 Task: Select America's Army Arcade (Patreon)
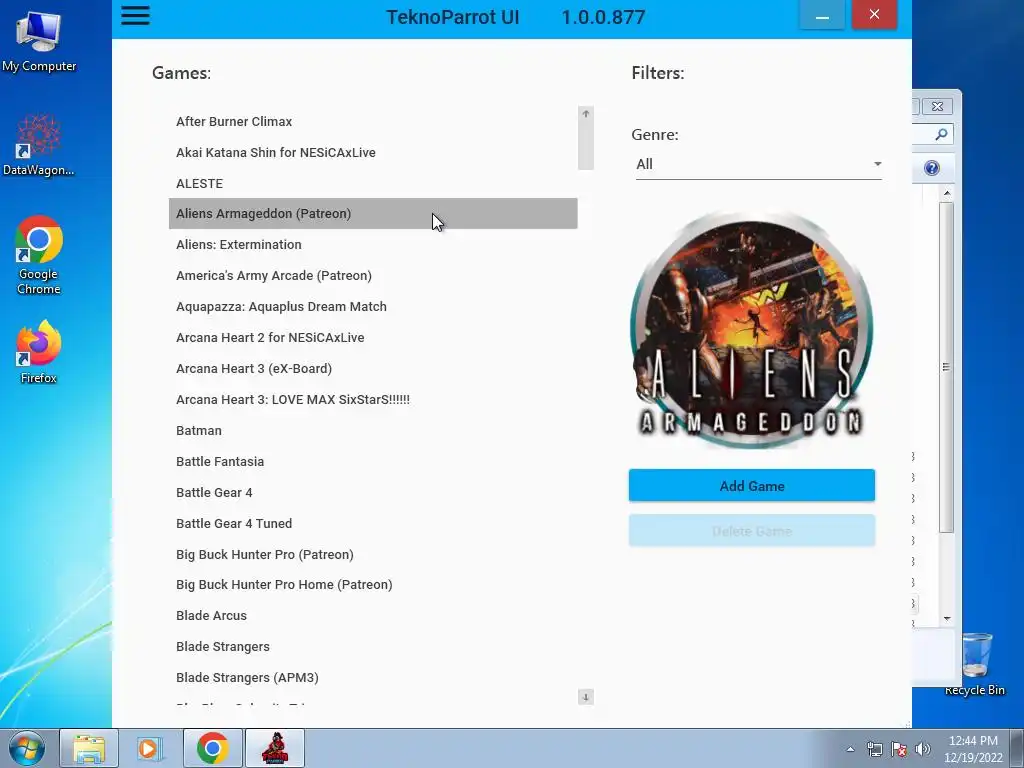(373, 276)
